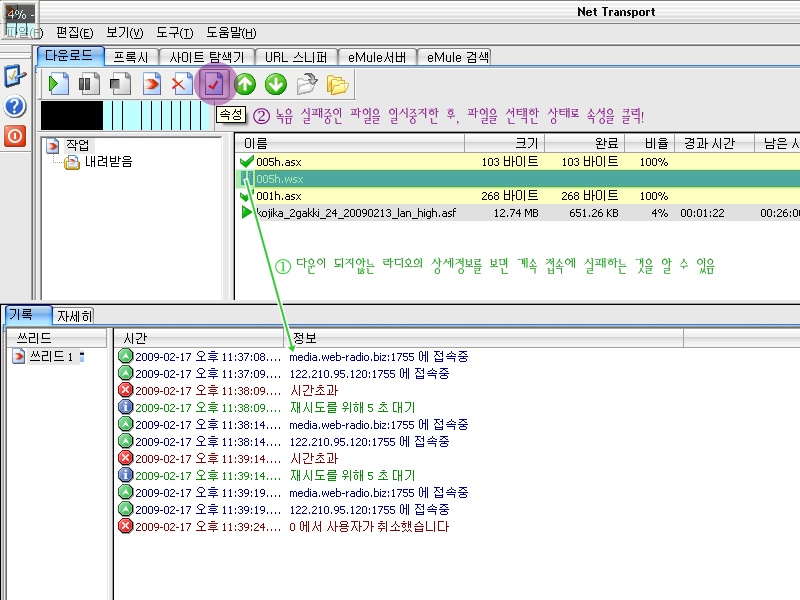The width and height of the screenshot is (800, 600).
Task: Switch to the 프록시 tab
Action: point(131,57)
